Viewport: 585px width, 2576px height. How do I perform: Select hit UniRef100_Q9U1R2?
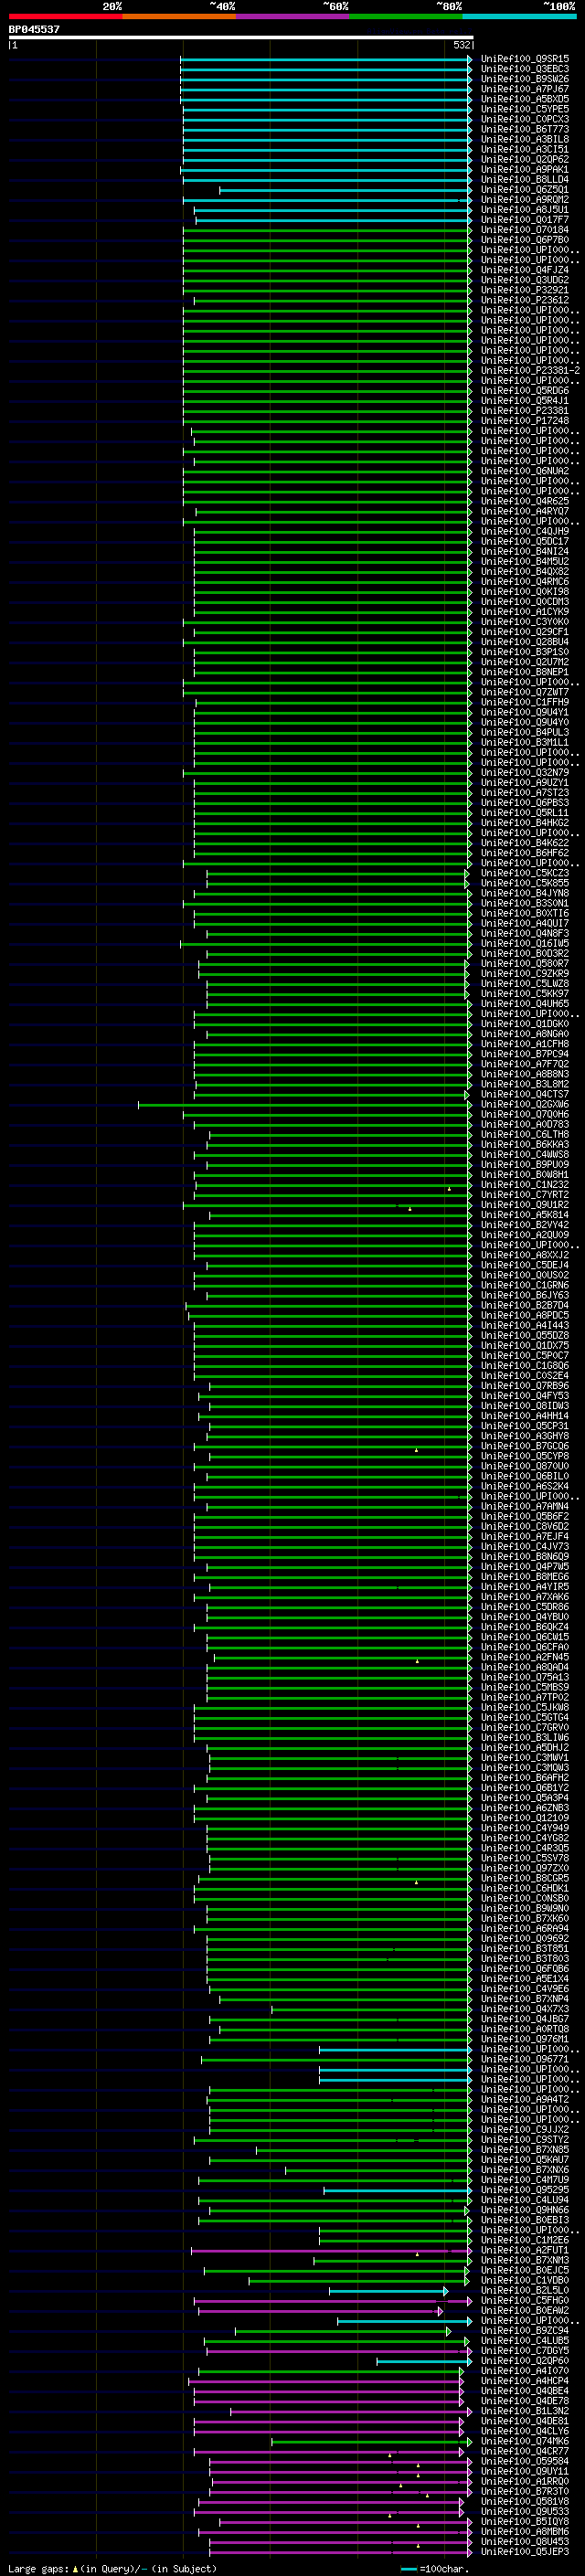pos(524,1205)
